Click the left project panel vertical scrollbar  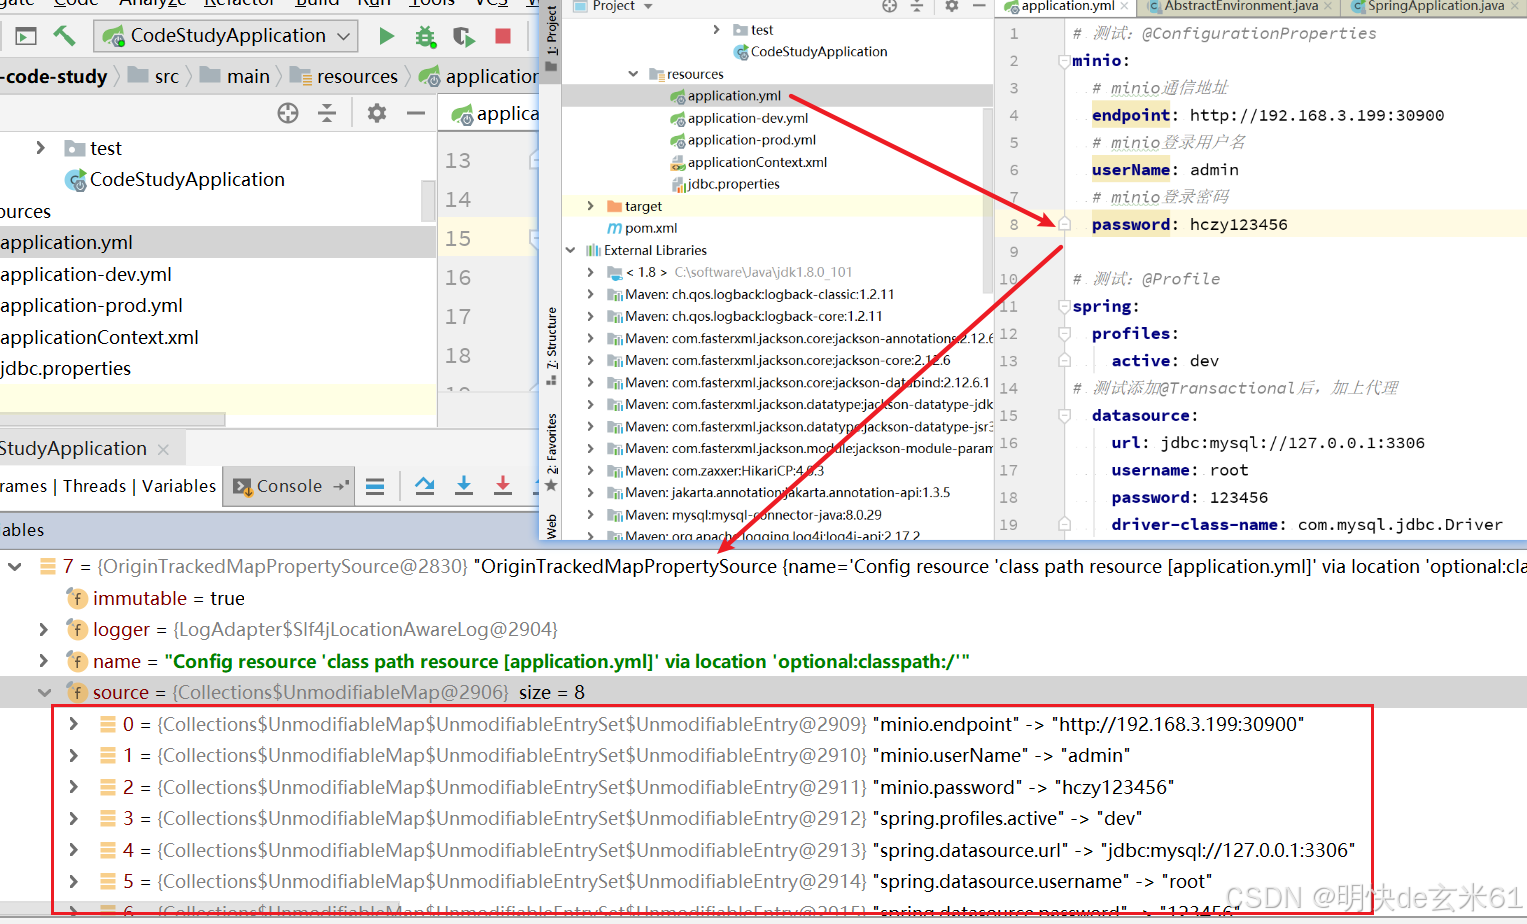(x=428, y=200)
